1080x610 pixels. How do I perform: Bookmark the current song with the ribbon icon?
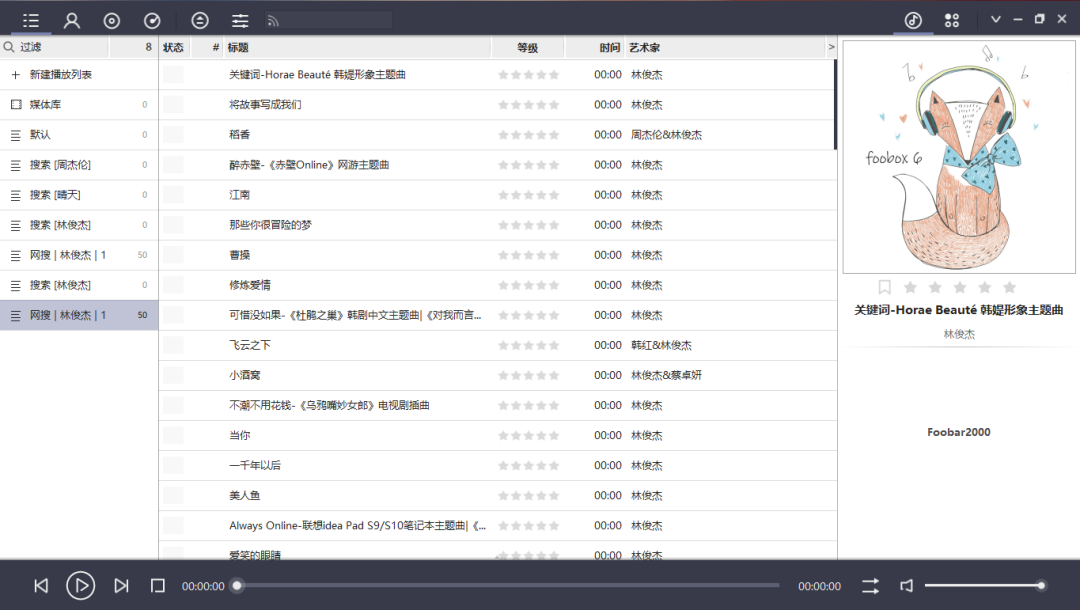click(x=884, y=286)
